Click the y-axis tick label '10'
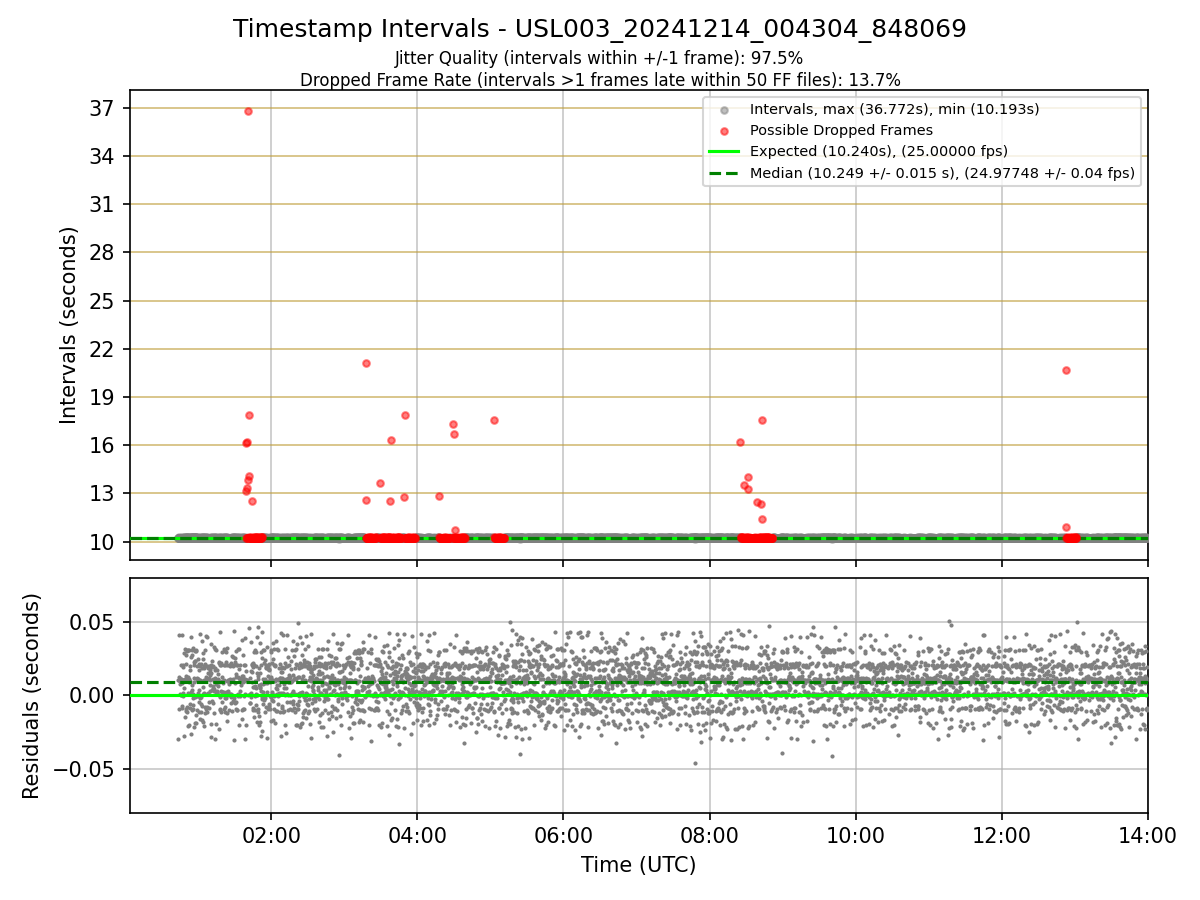 point(104,542)
